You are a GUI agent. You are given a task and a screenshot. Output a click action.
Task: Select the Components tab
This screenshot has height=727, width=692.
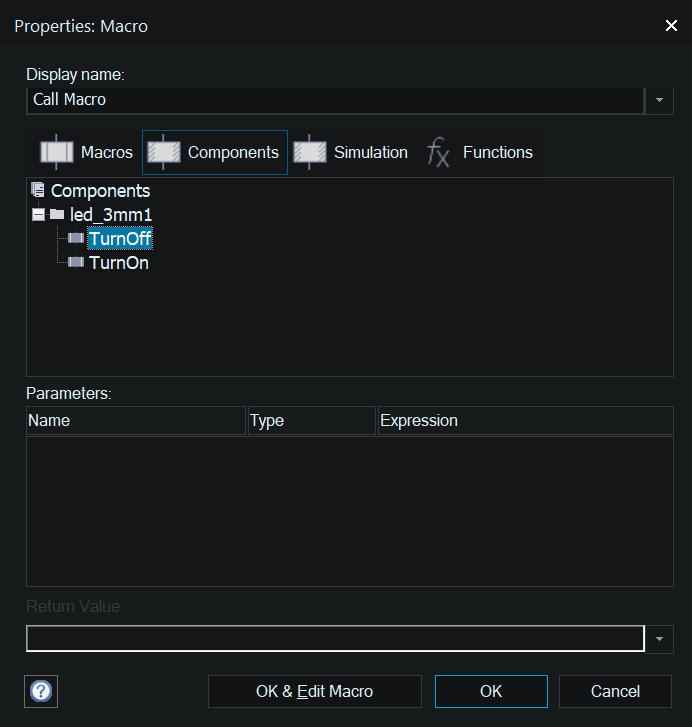click(x=214, y=153)
